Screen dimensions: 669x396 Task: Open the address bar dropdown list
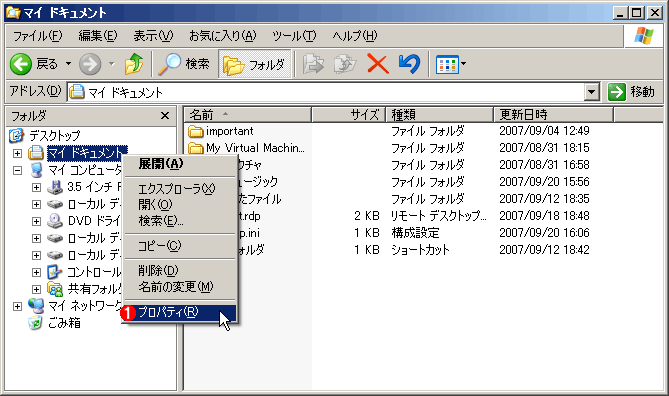[591, 92]
